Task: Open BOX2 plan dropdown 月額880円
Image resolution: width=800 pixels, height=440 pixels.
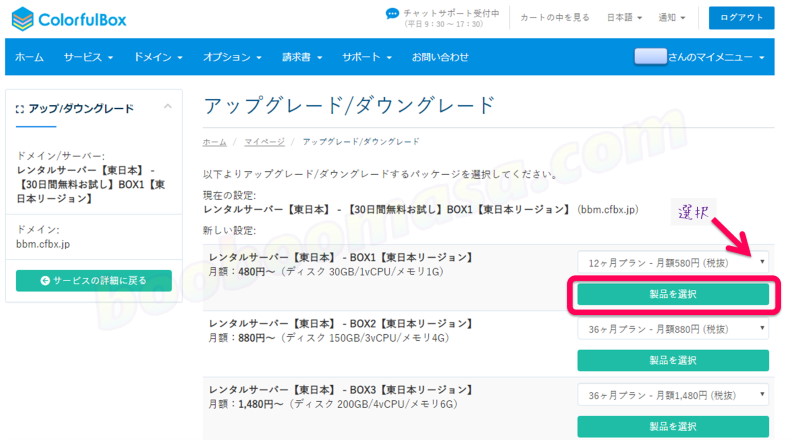Action: [x=673, y=329]
